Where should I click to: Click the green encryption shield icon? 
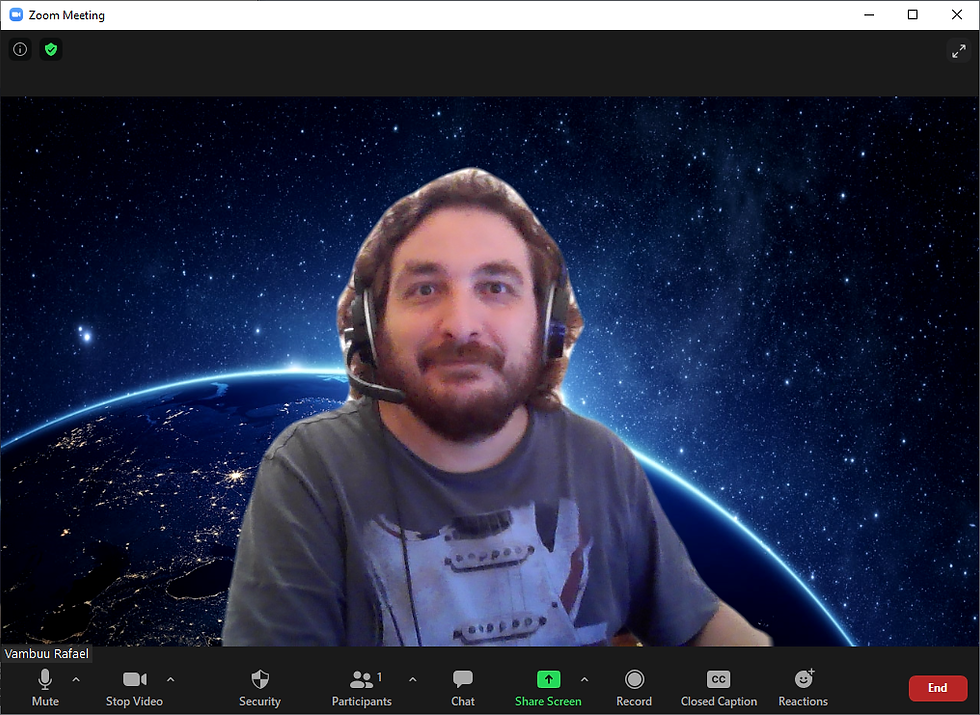coord(51,49)
